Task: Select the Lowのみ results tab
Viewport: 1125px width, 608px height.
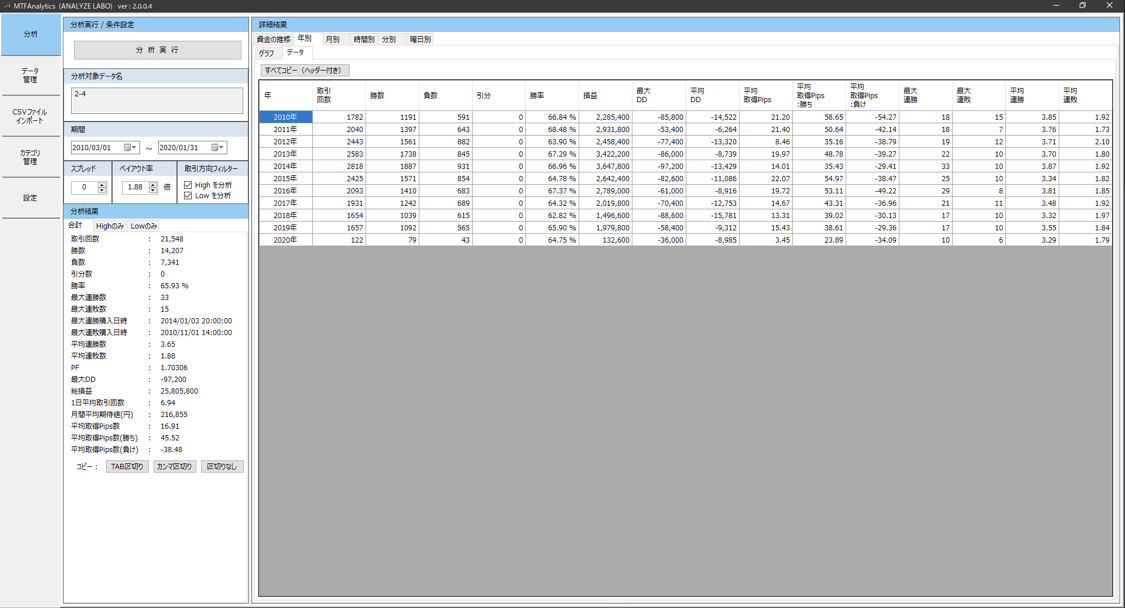Action: [143, 226]
